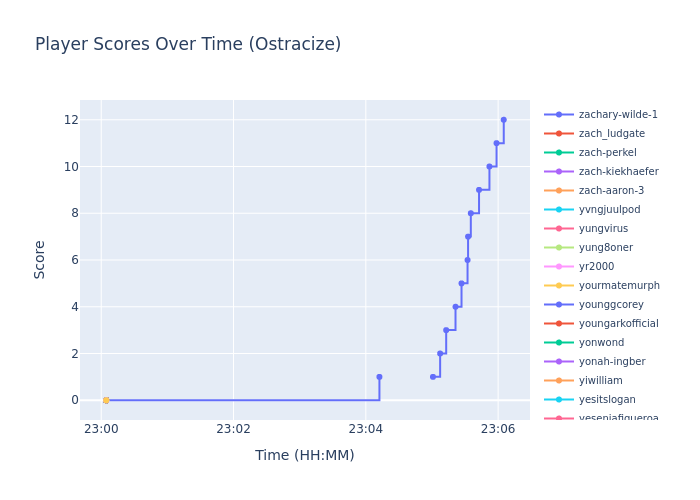Click the yesitslogan legend label
Screen dimensions: 700x500
pyautogui.click(x=605, y=400)
